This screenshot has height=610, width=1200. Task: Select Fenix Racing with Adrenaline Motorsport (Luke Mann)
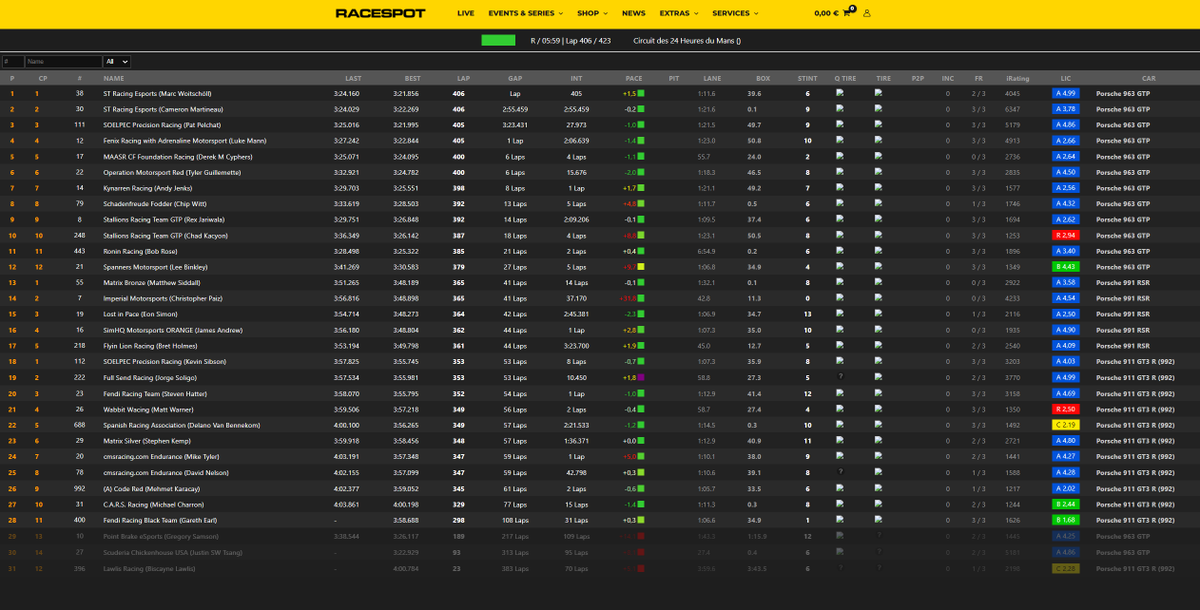coord(185,141)
